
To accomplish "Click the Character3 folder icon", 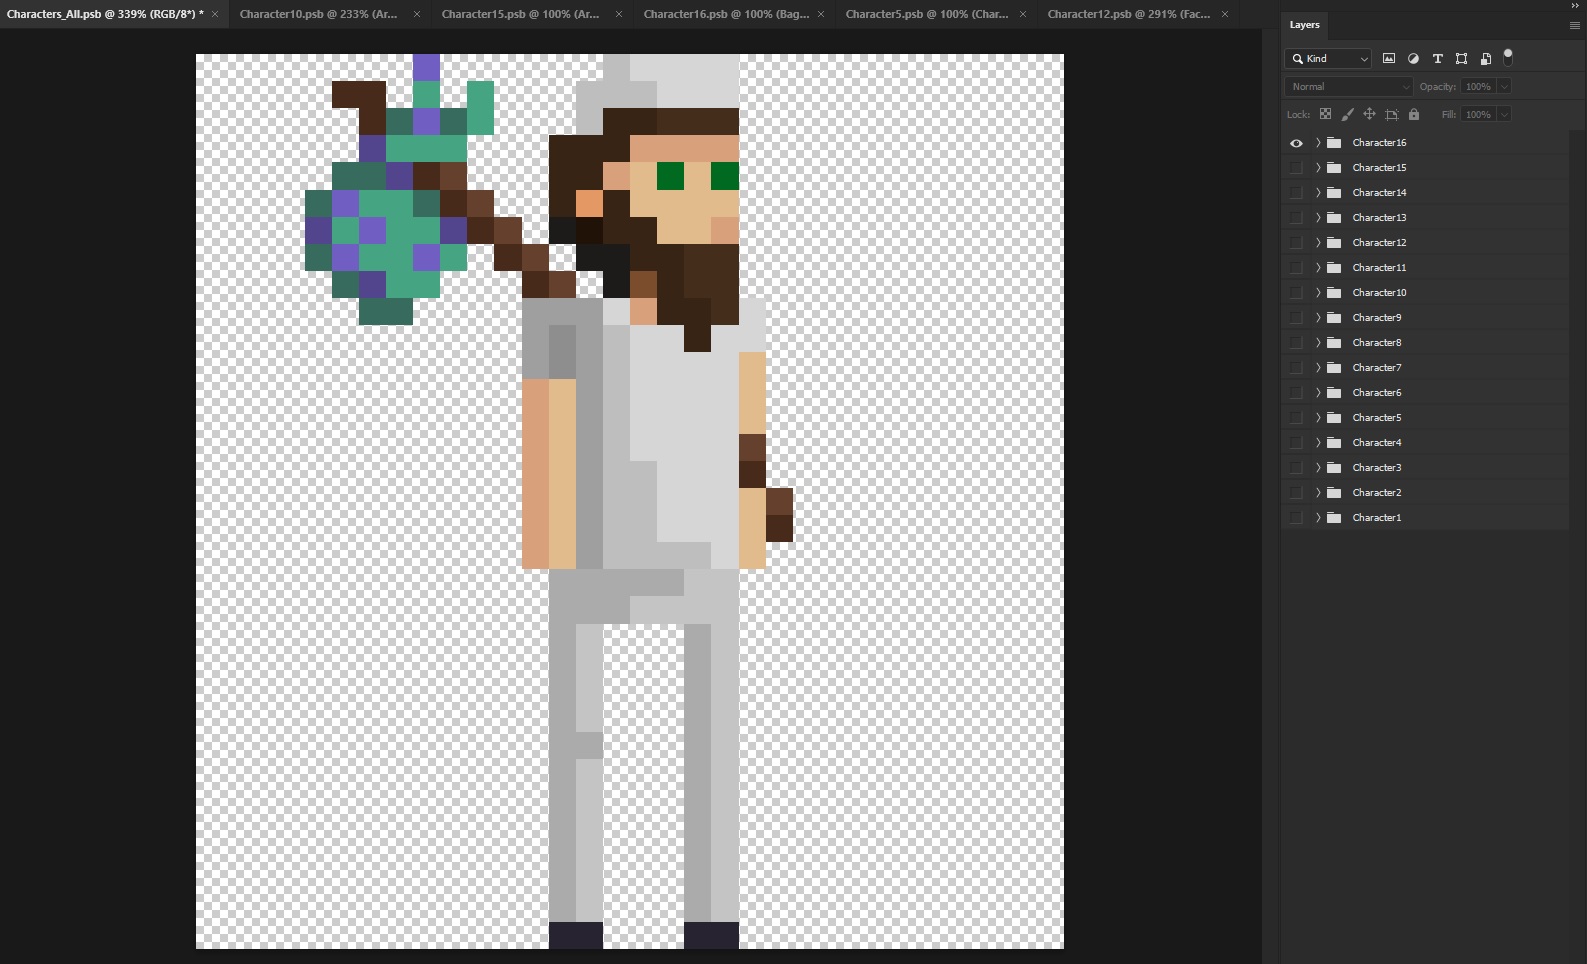I will [1334, 468].
